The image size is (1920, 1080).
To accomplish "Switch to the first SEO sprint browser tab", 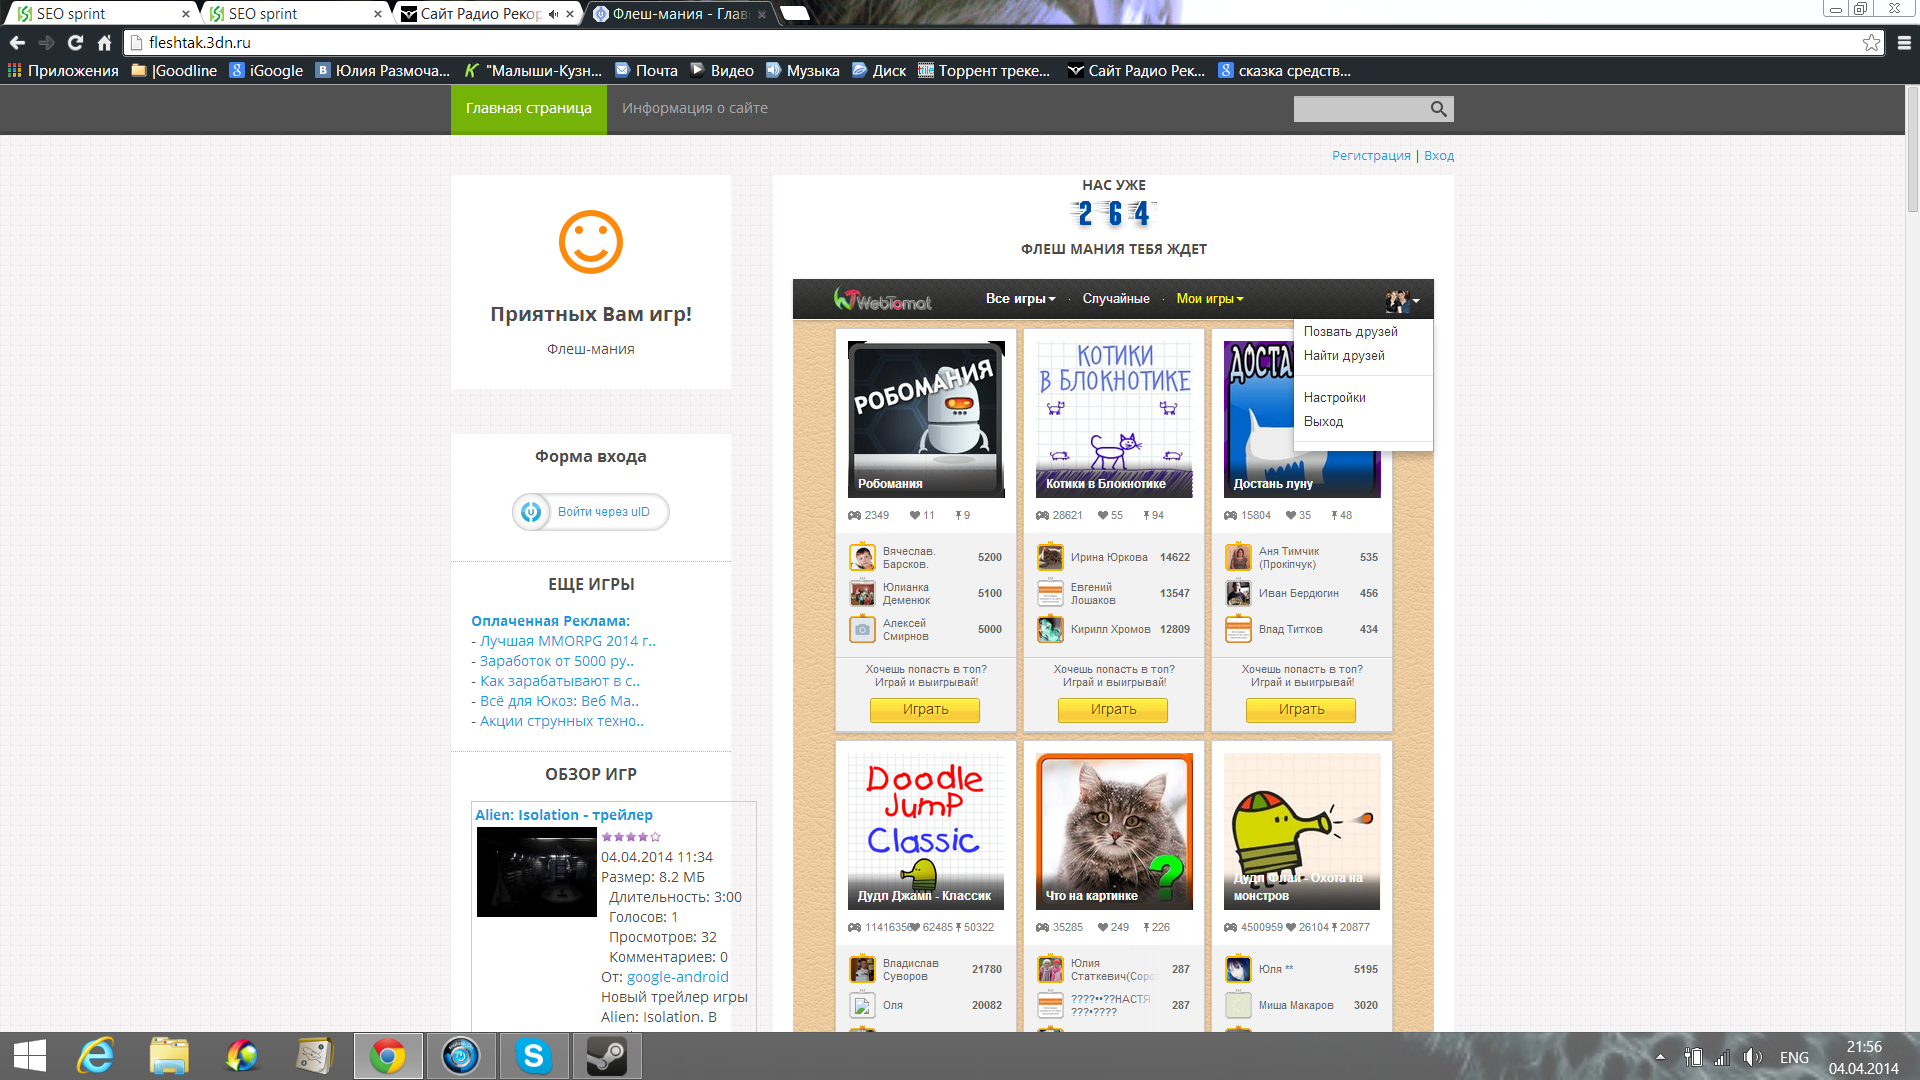I will tap(100, 14).
